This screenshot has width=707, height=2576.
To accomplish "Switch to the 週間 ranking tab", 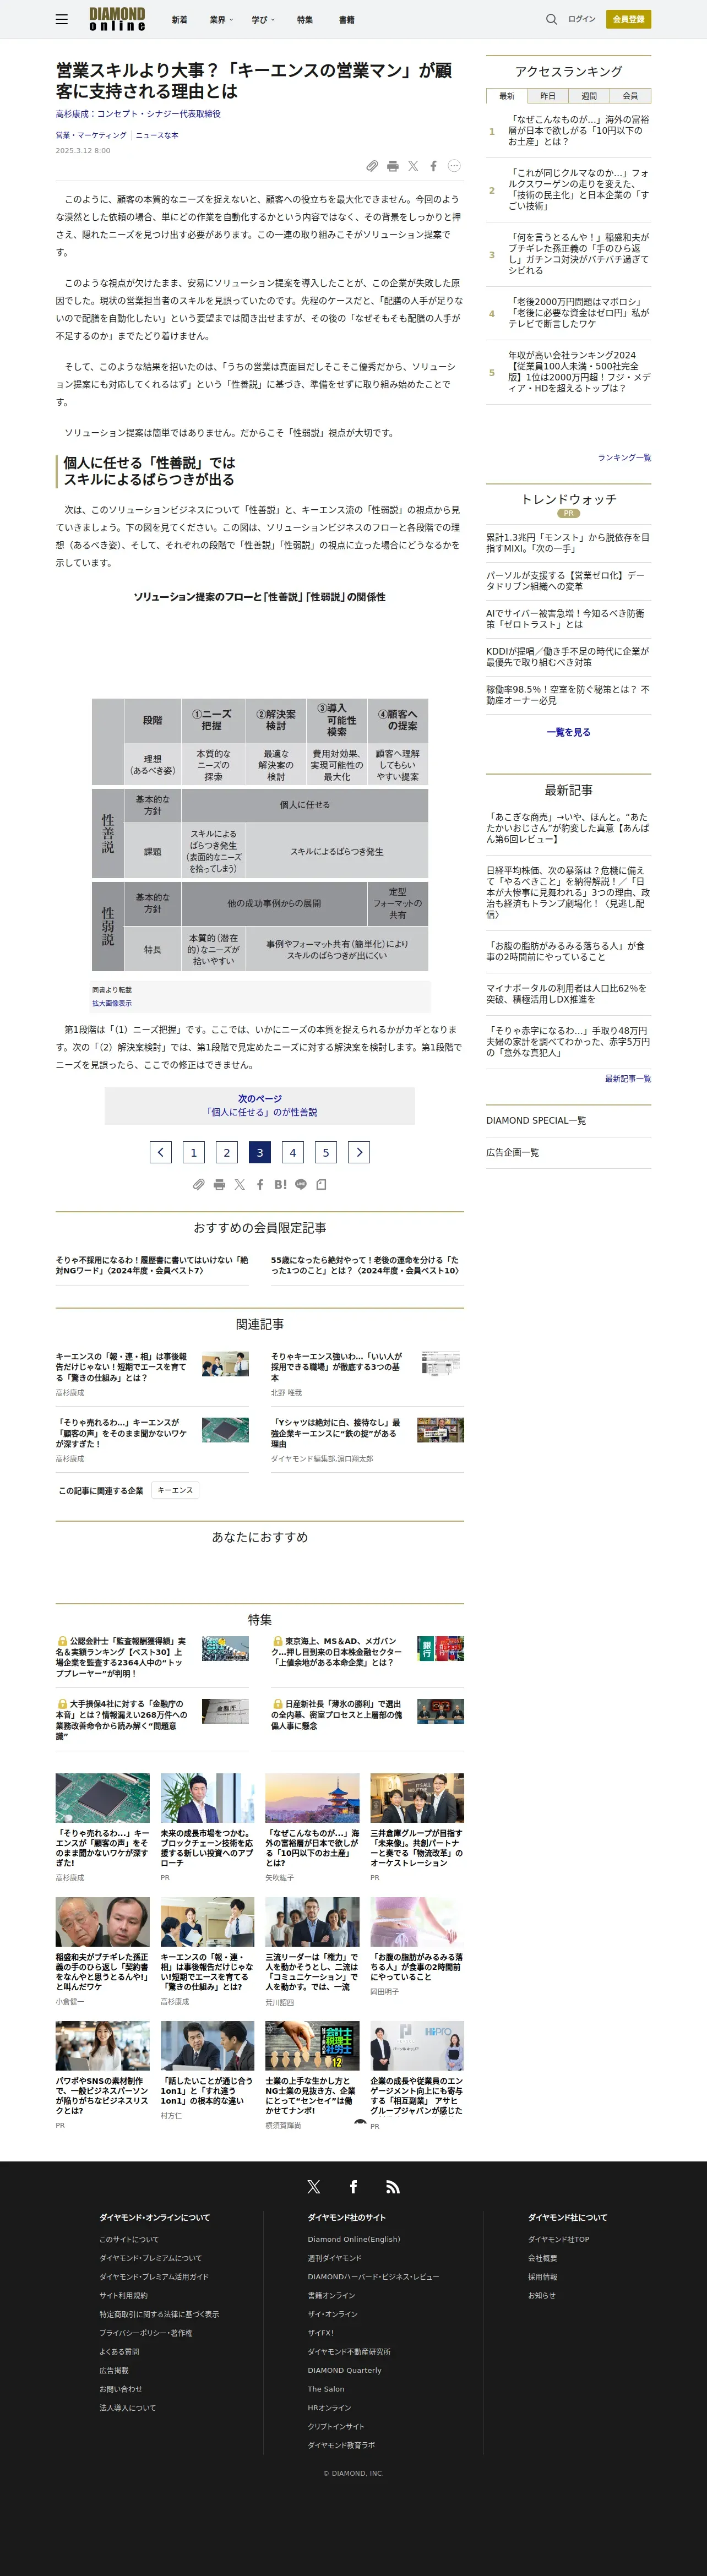I will pos(589,96).
